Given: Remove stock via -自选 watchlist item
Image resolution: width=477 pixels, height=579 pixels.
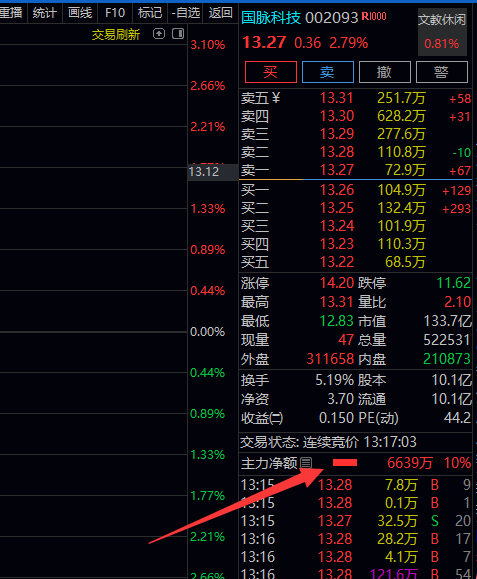Looking at the screenshot, I should [185, 13].
